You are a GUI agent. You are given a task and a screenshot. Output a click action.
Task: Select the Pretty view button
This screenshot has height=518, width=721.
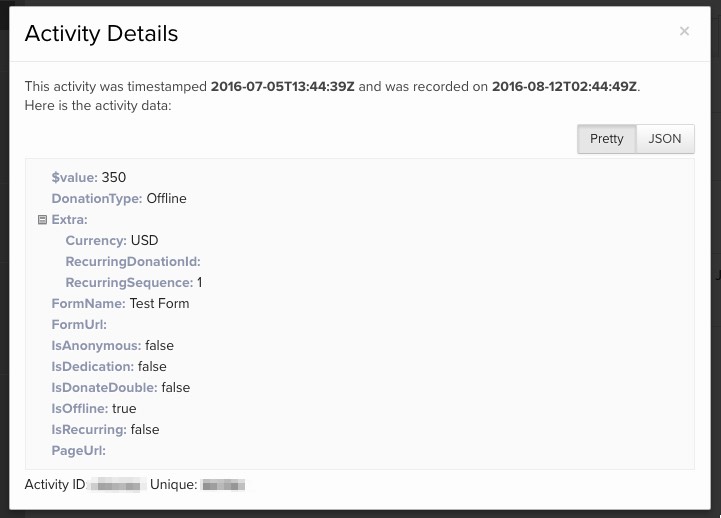[x=606, y=139]
